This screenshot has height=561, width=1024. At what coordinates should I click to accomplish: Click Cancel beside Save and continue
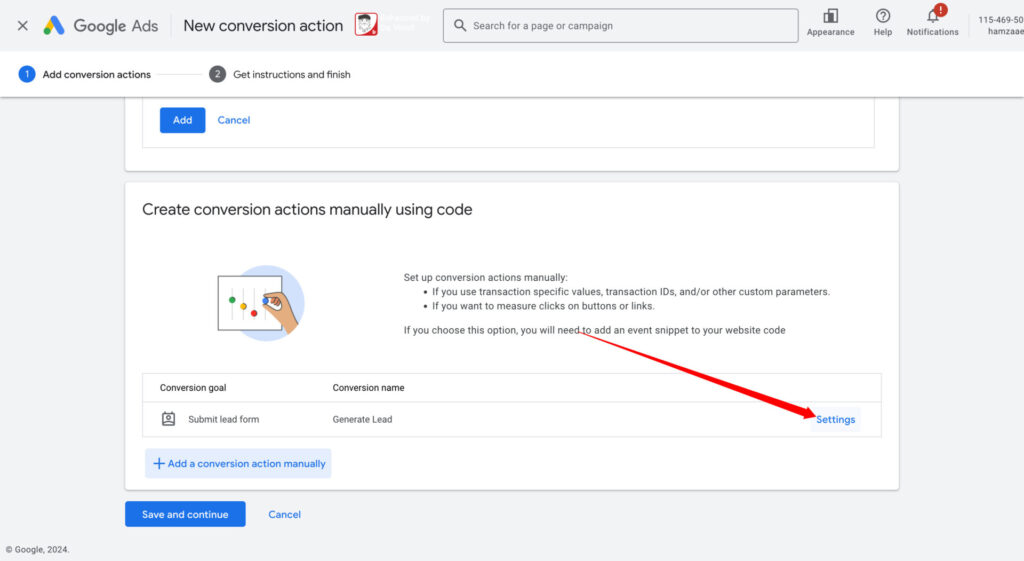coord(284,514)
